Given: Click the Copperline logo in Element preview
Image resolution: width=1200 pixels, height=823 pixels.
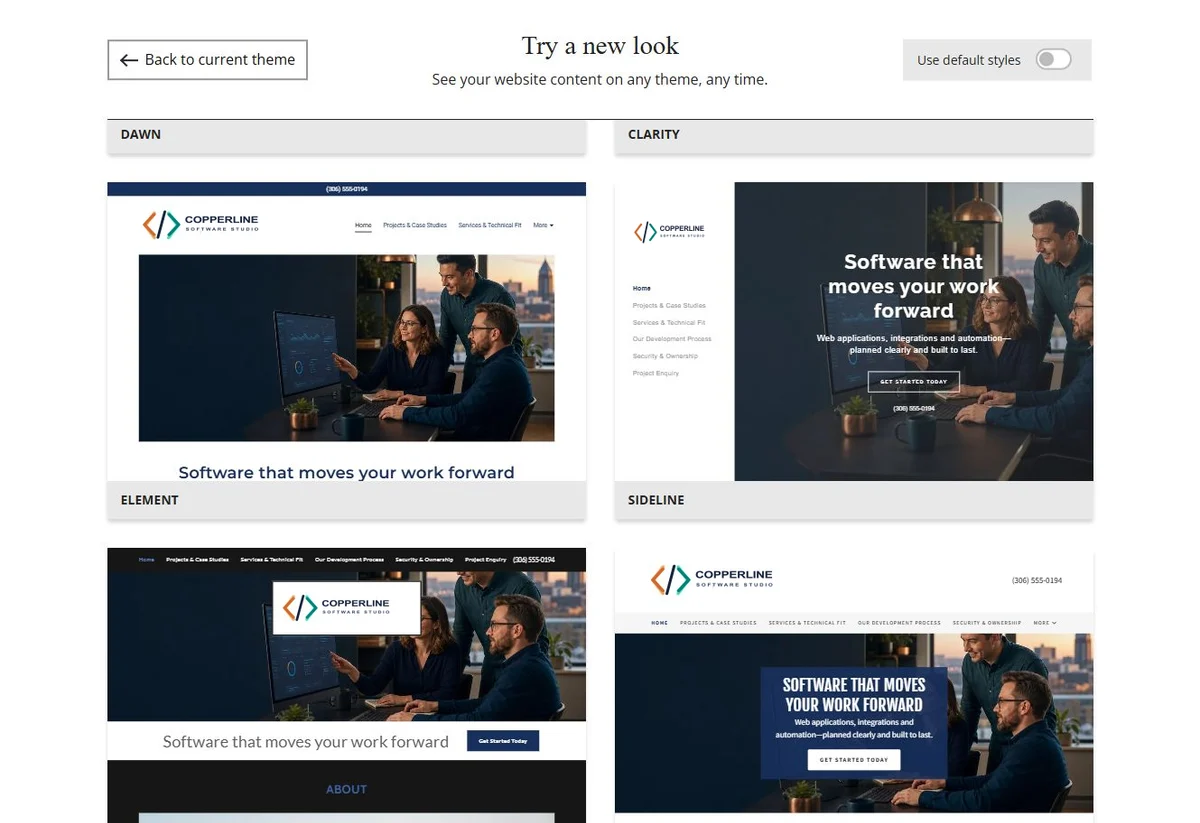Looking at the screenshot, I should point(201,225).
